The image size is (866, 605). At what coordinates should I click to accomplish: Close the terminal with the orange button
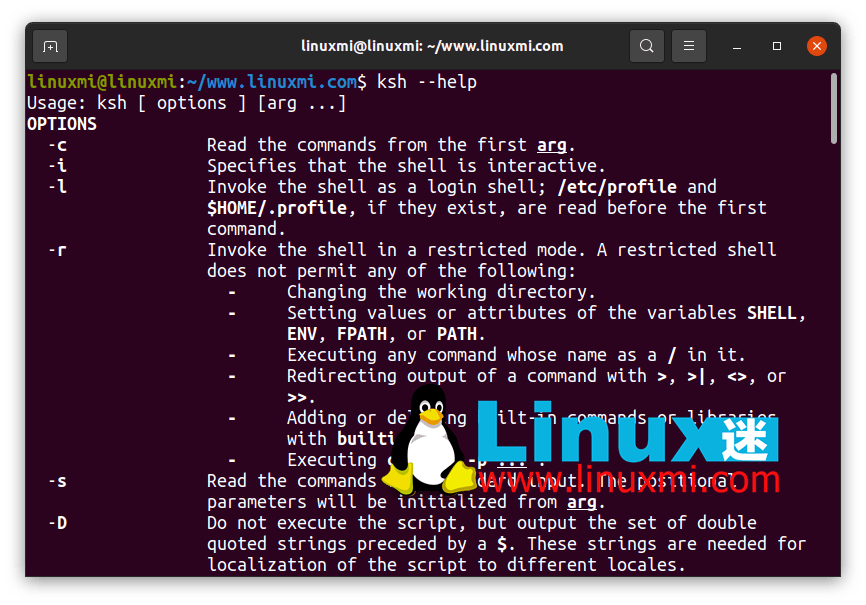pos(817,46)
